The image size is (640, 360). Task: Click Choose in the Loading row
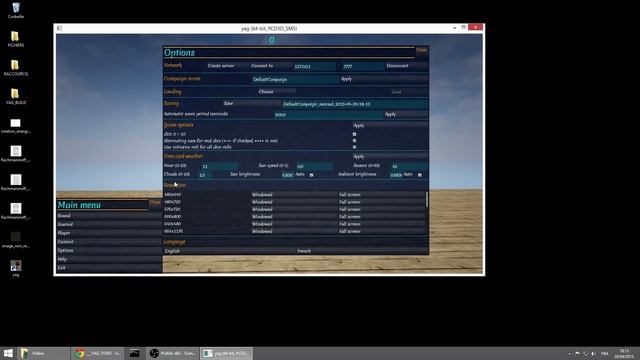[276, 92]
